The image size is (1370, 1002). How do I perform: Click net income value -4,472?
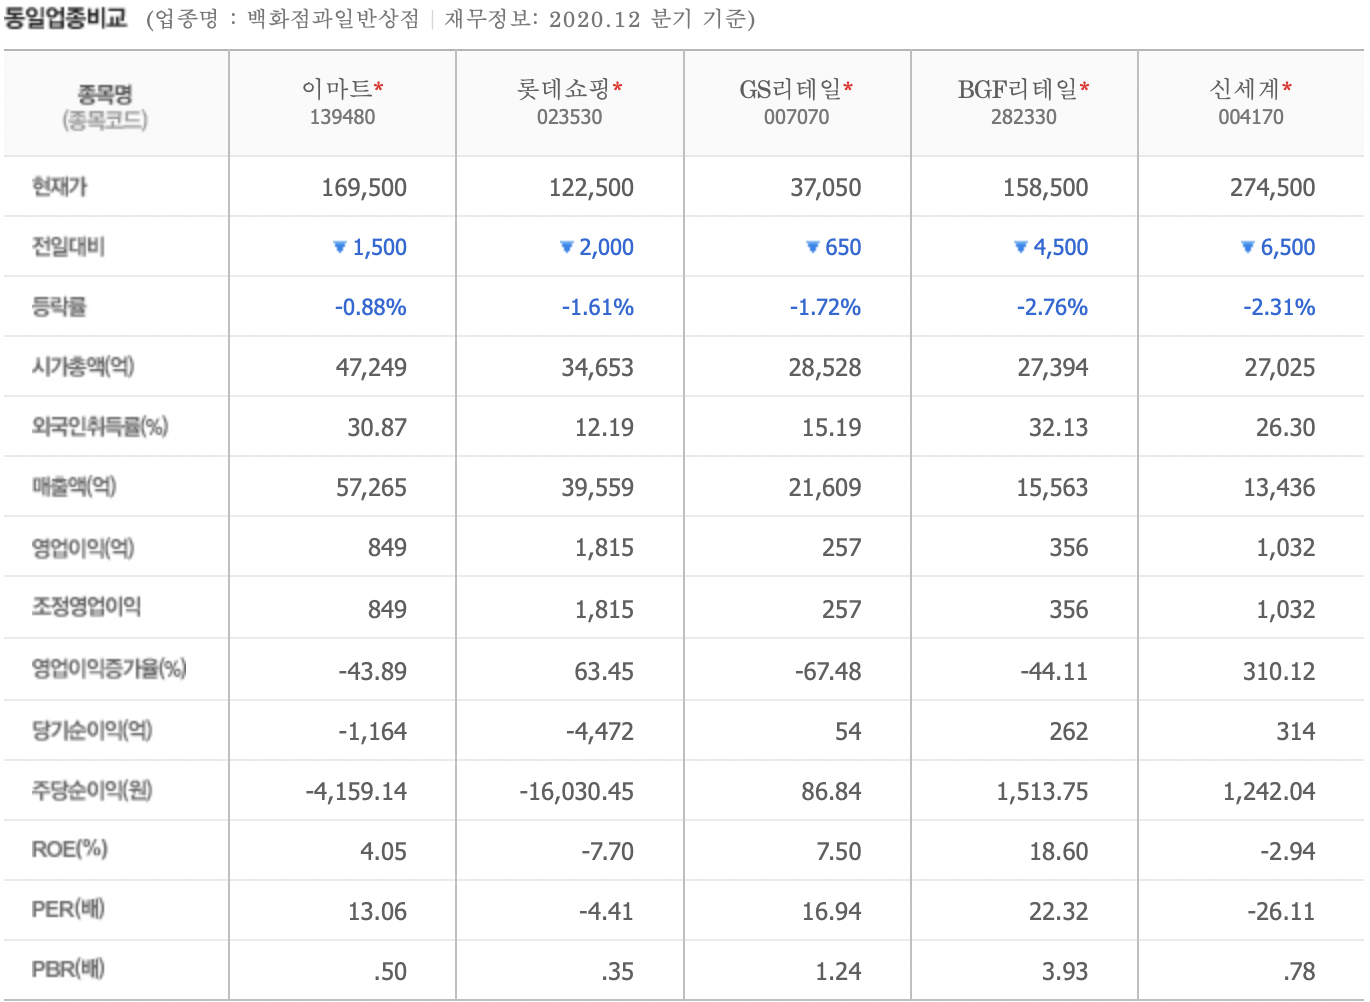click(x=599, y=732)
